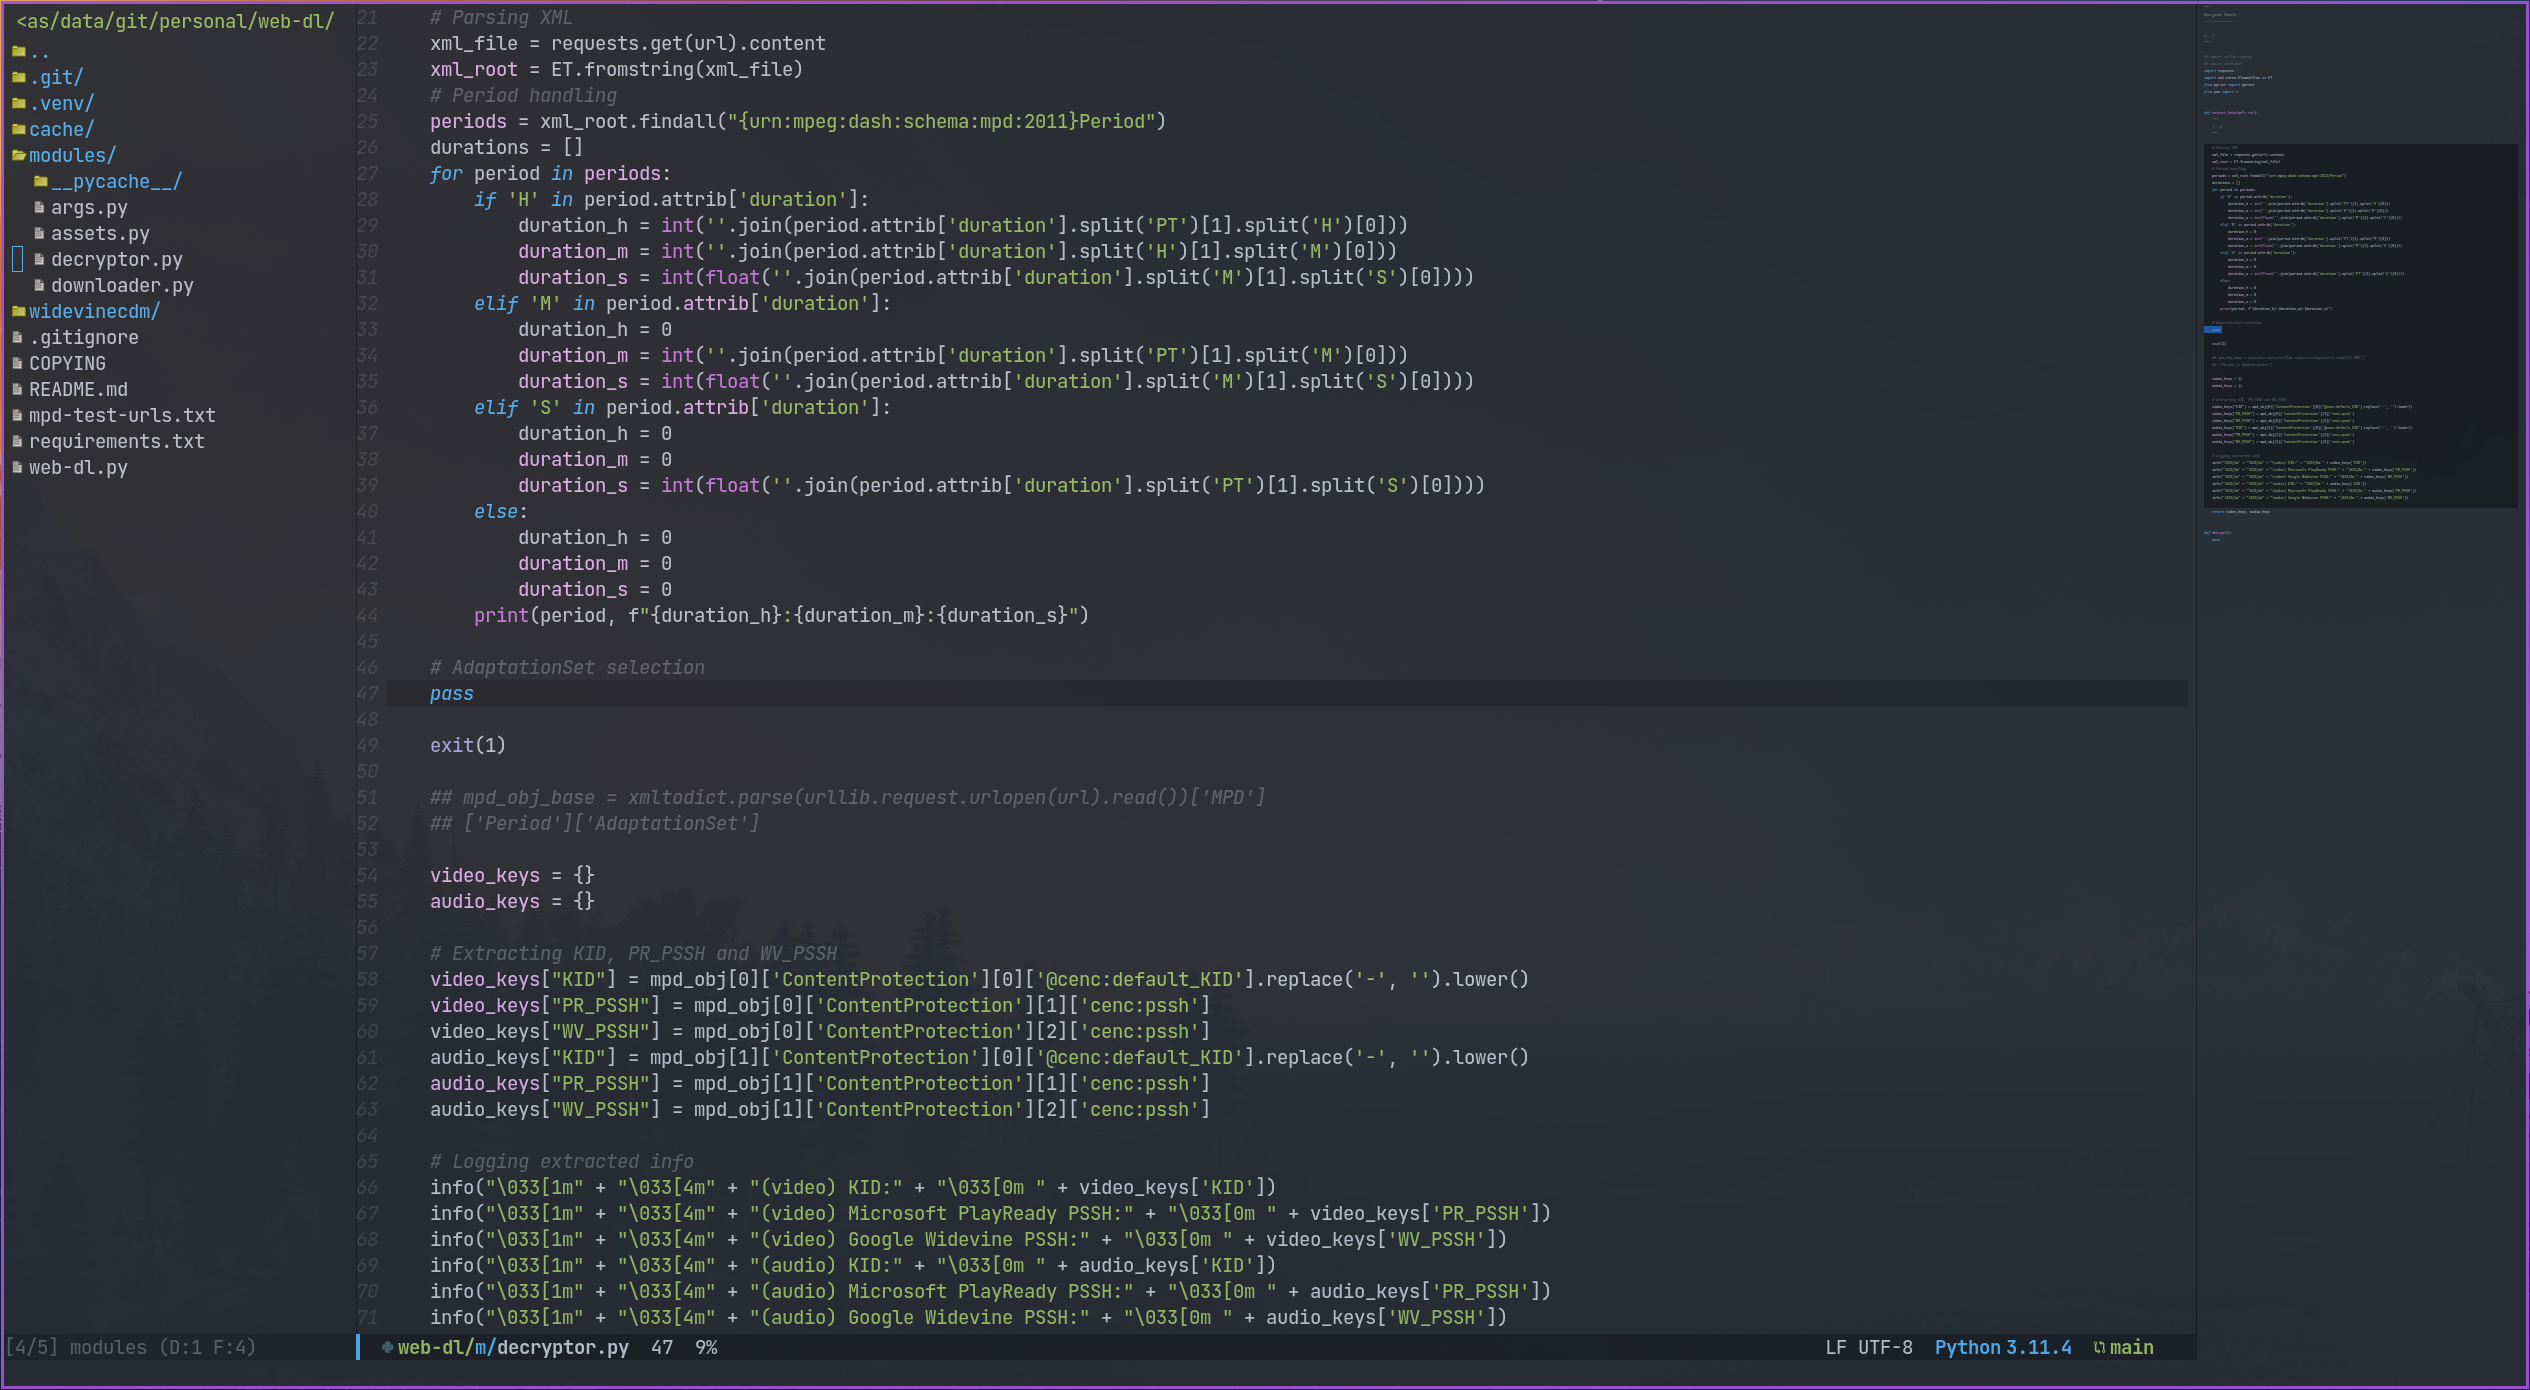
Task: Click the mpd-test-urls.txt file icon
Action: click(x=21, y=414)
